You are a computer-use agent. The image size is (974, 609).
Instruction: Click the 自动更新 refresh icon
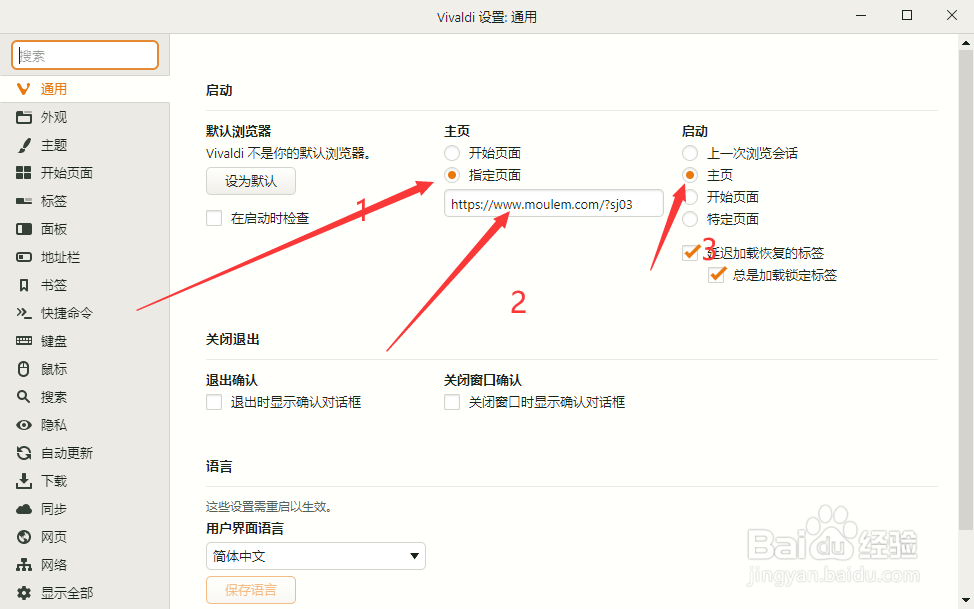point(24,453)
